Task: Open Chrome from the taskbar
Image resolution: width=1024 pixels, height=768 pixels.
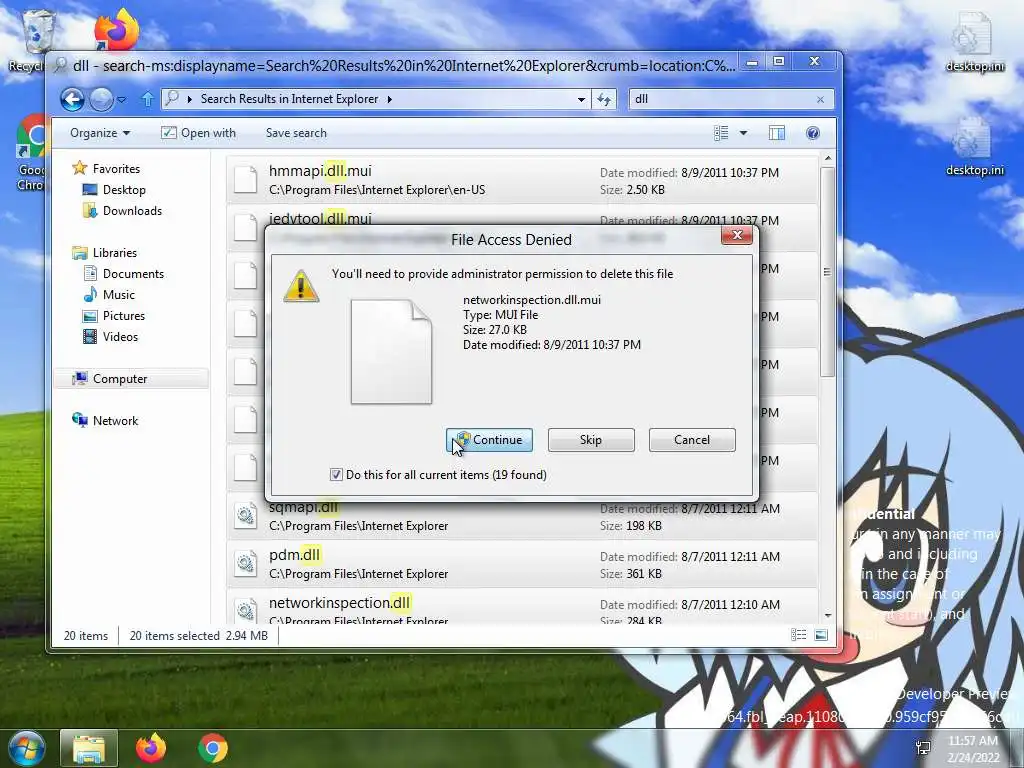Action: [x=213, y=748]
